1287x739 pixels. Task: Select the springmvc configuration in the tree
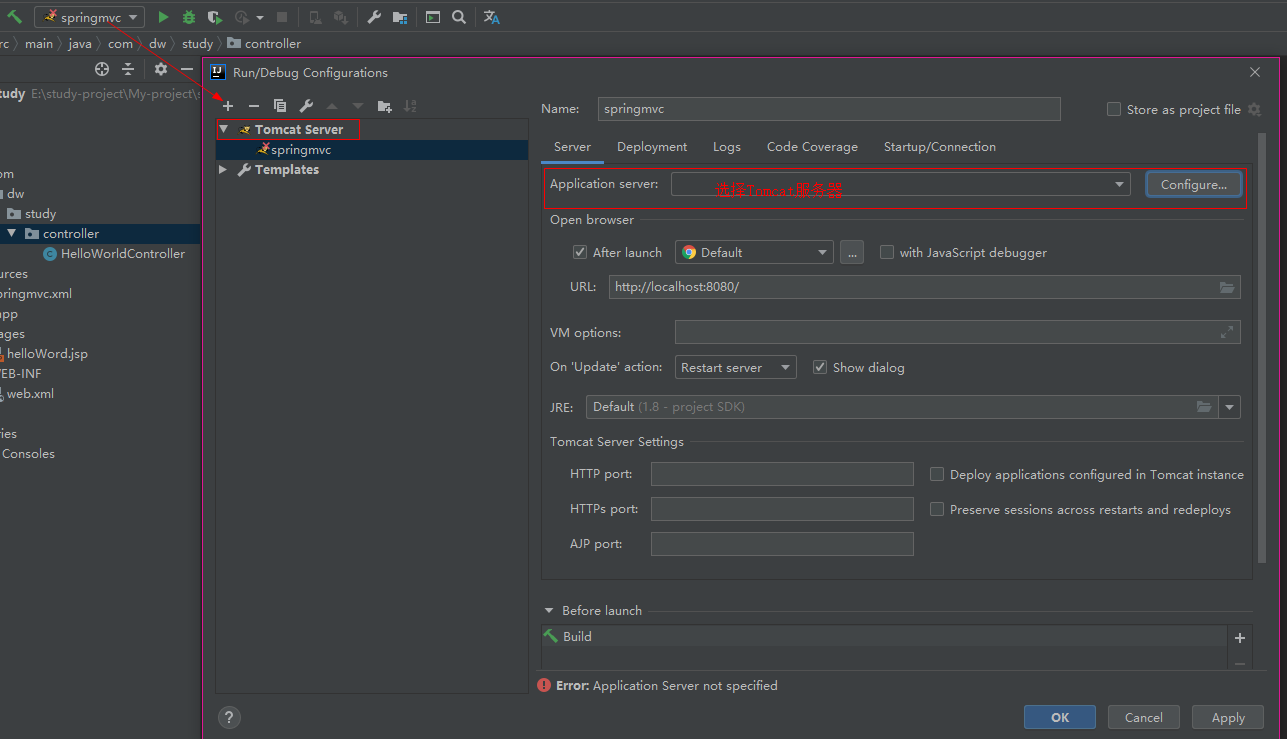(x=372, y=150)
